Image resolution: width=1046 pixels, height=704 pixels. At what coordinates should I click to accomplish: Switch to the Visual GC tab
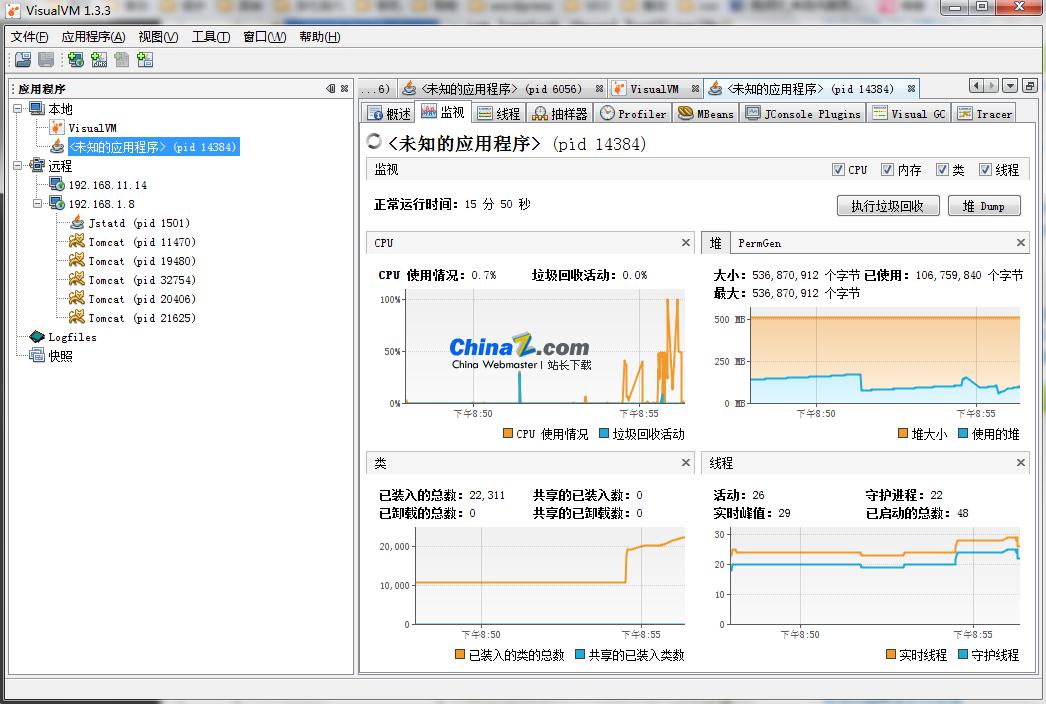pos(909,114)
